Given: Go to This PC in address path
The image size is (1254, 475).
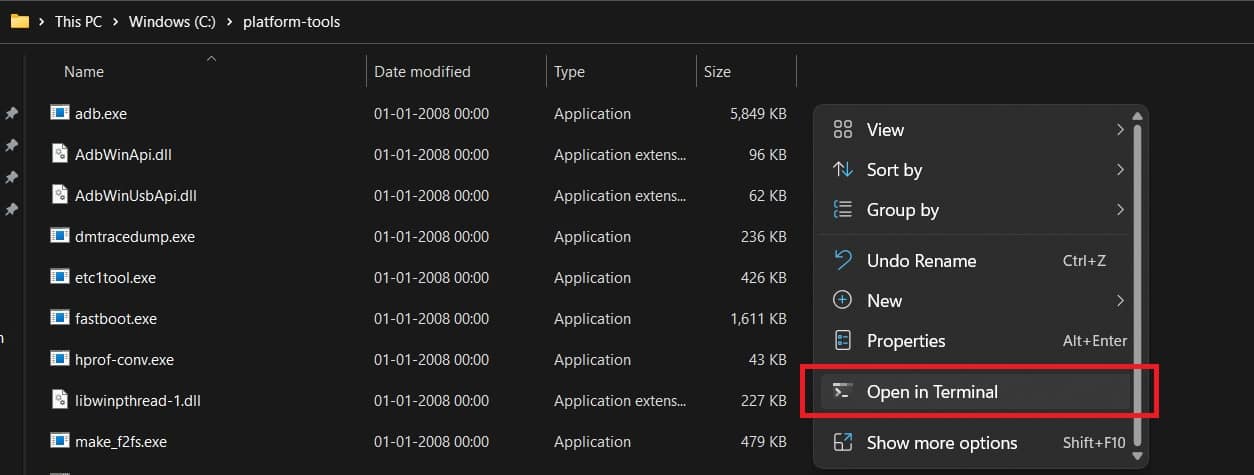Looking at the screenshot, I should [78, 21].
